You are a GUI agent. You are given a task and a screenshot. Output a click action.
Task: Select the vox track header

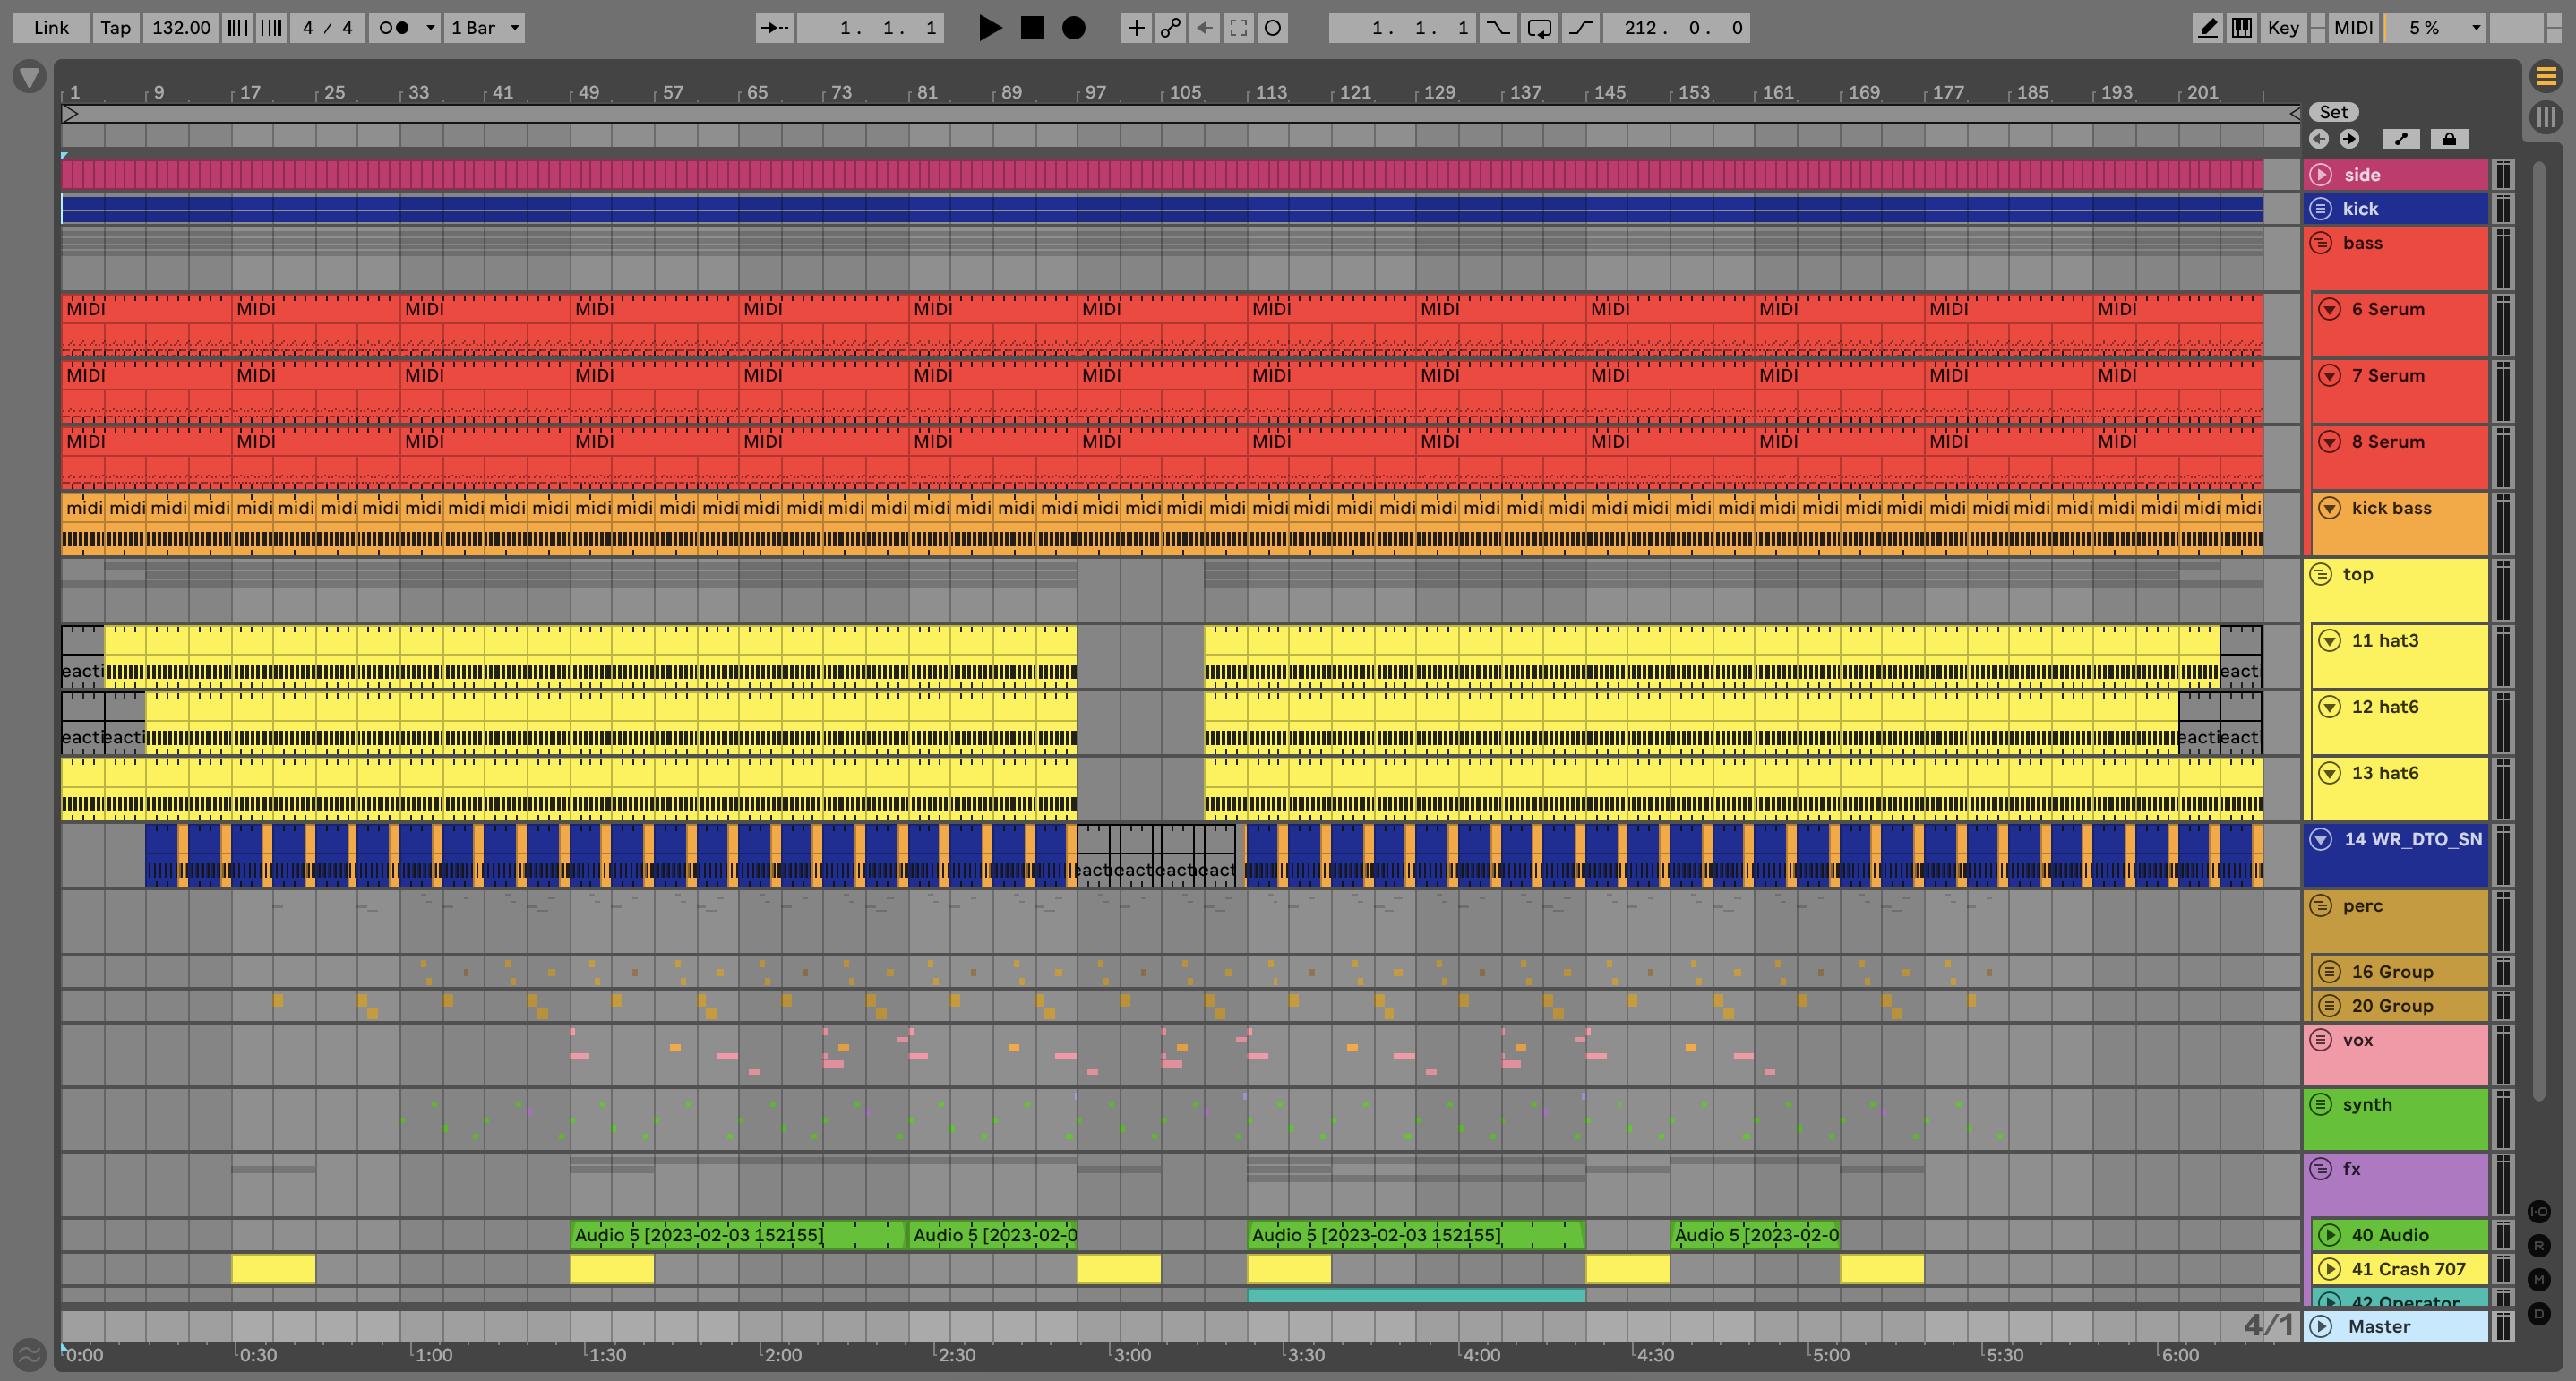[2400, 1046]
